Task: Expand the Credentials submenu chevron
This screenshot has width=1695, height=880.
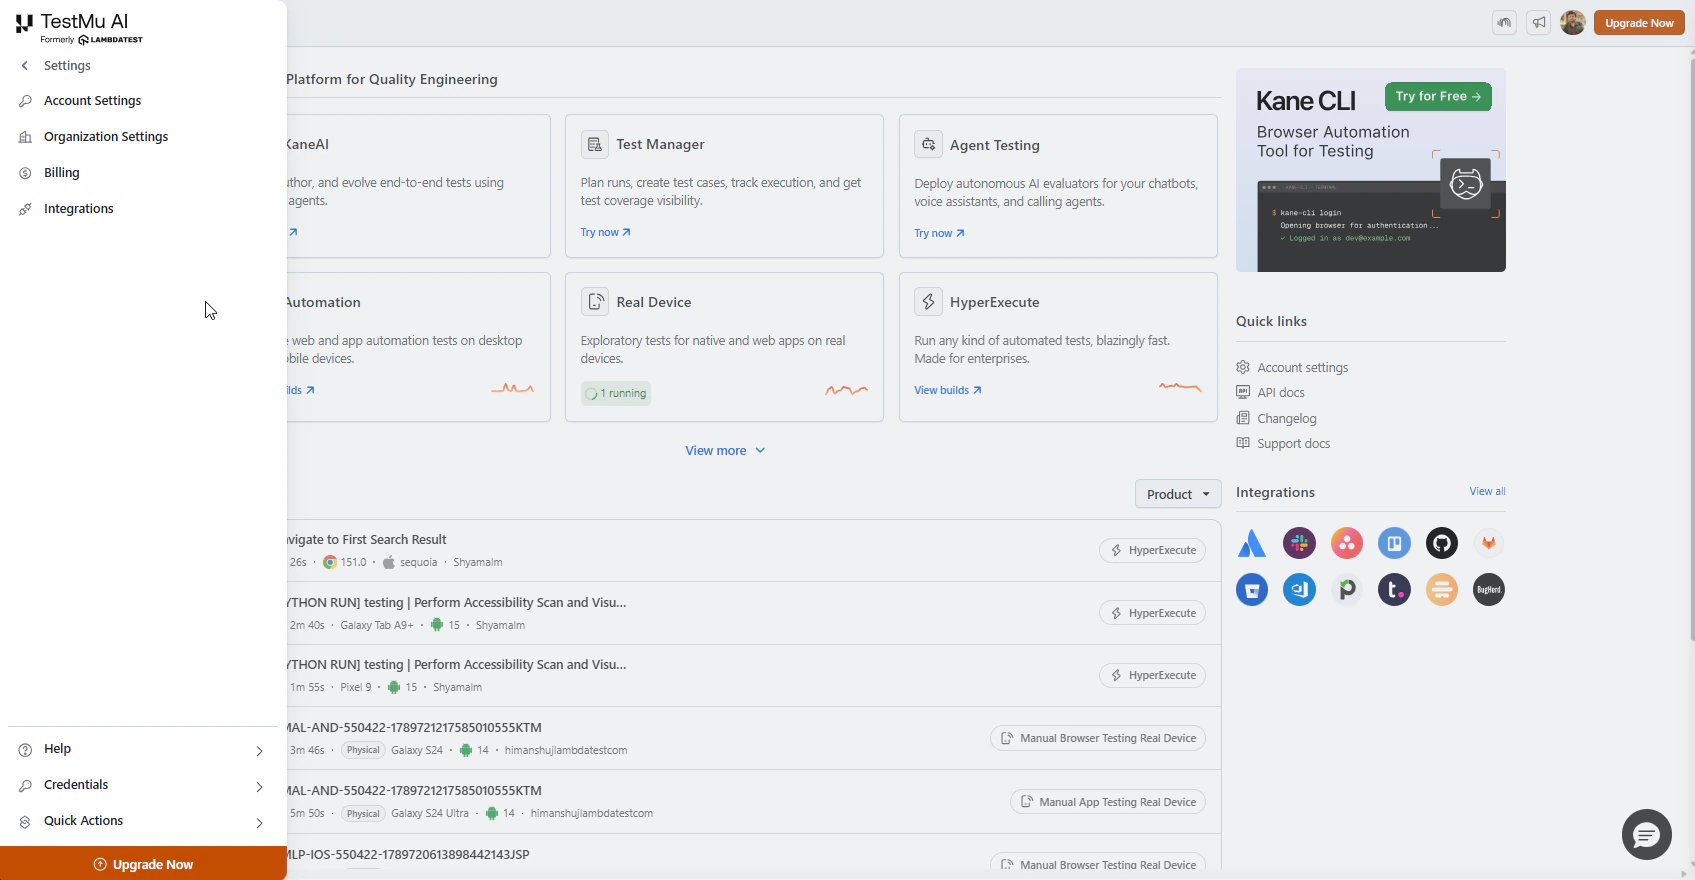Action: click(259, 787)
